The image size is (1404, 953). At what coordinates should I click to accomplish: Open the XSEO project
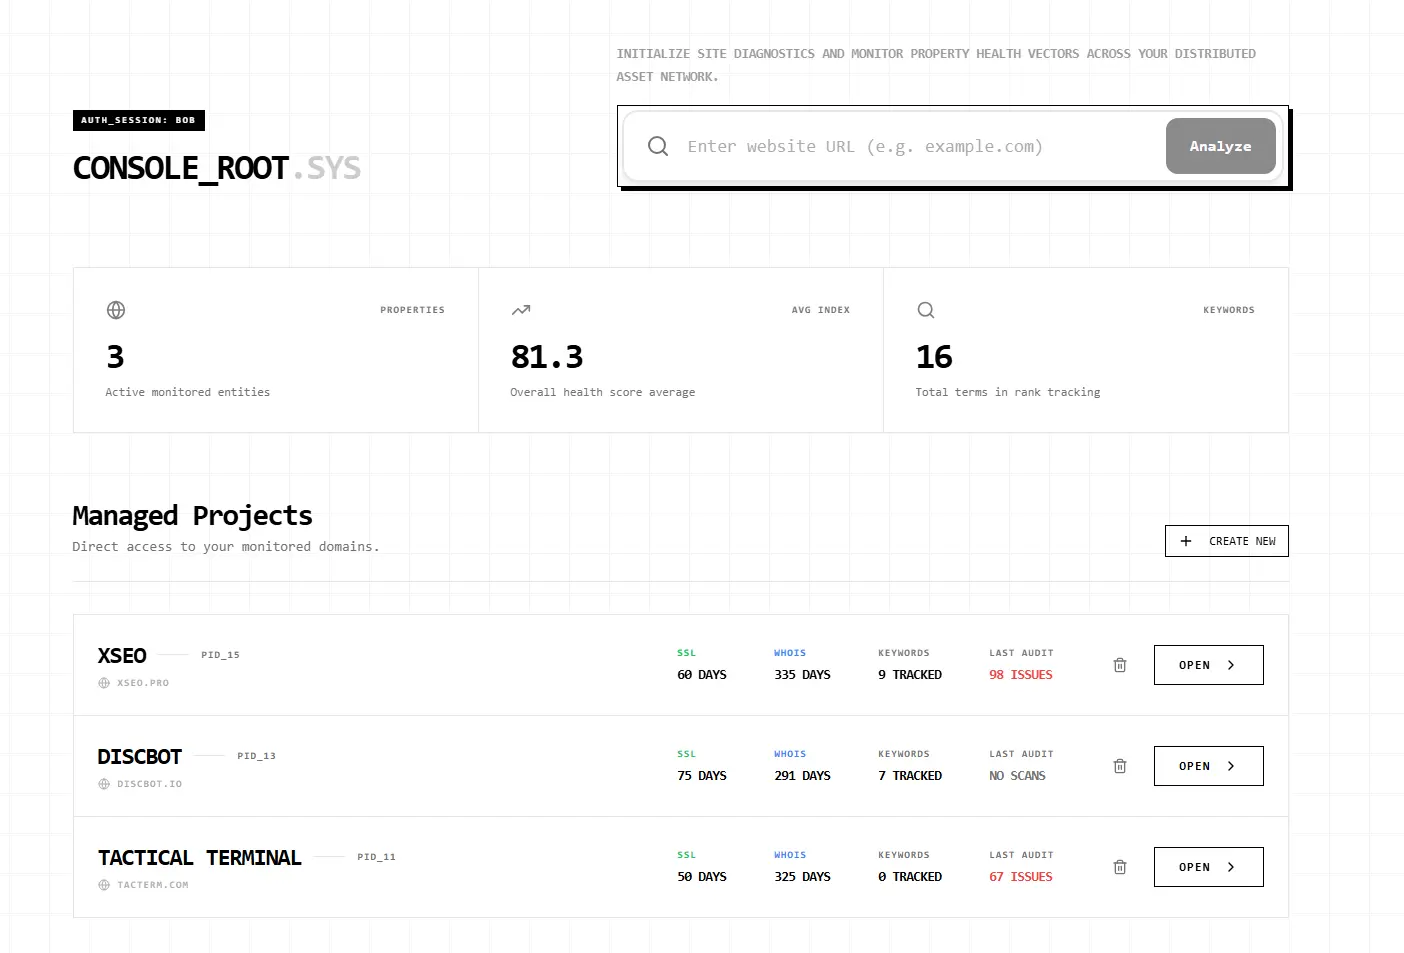pos(1209,665)
